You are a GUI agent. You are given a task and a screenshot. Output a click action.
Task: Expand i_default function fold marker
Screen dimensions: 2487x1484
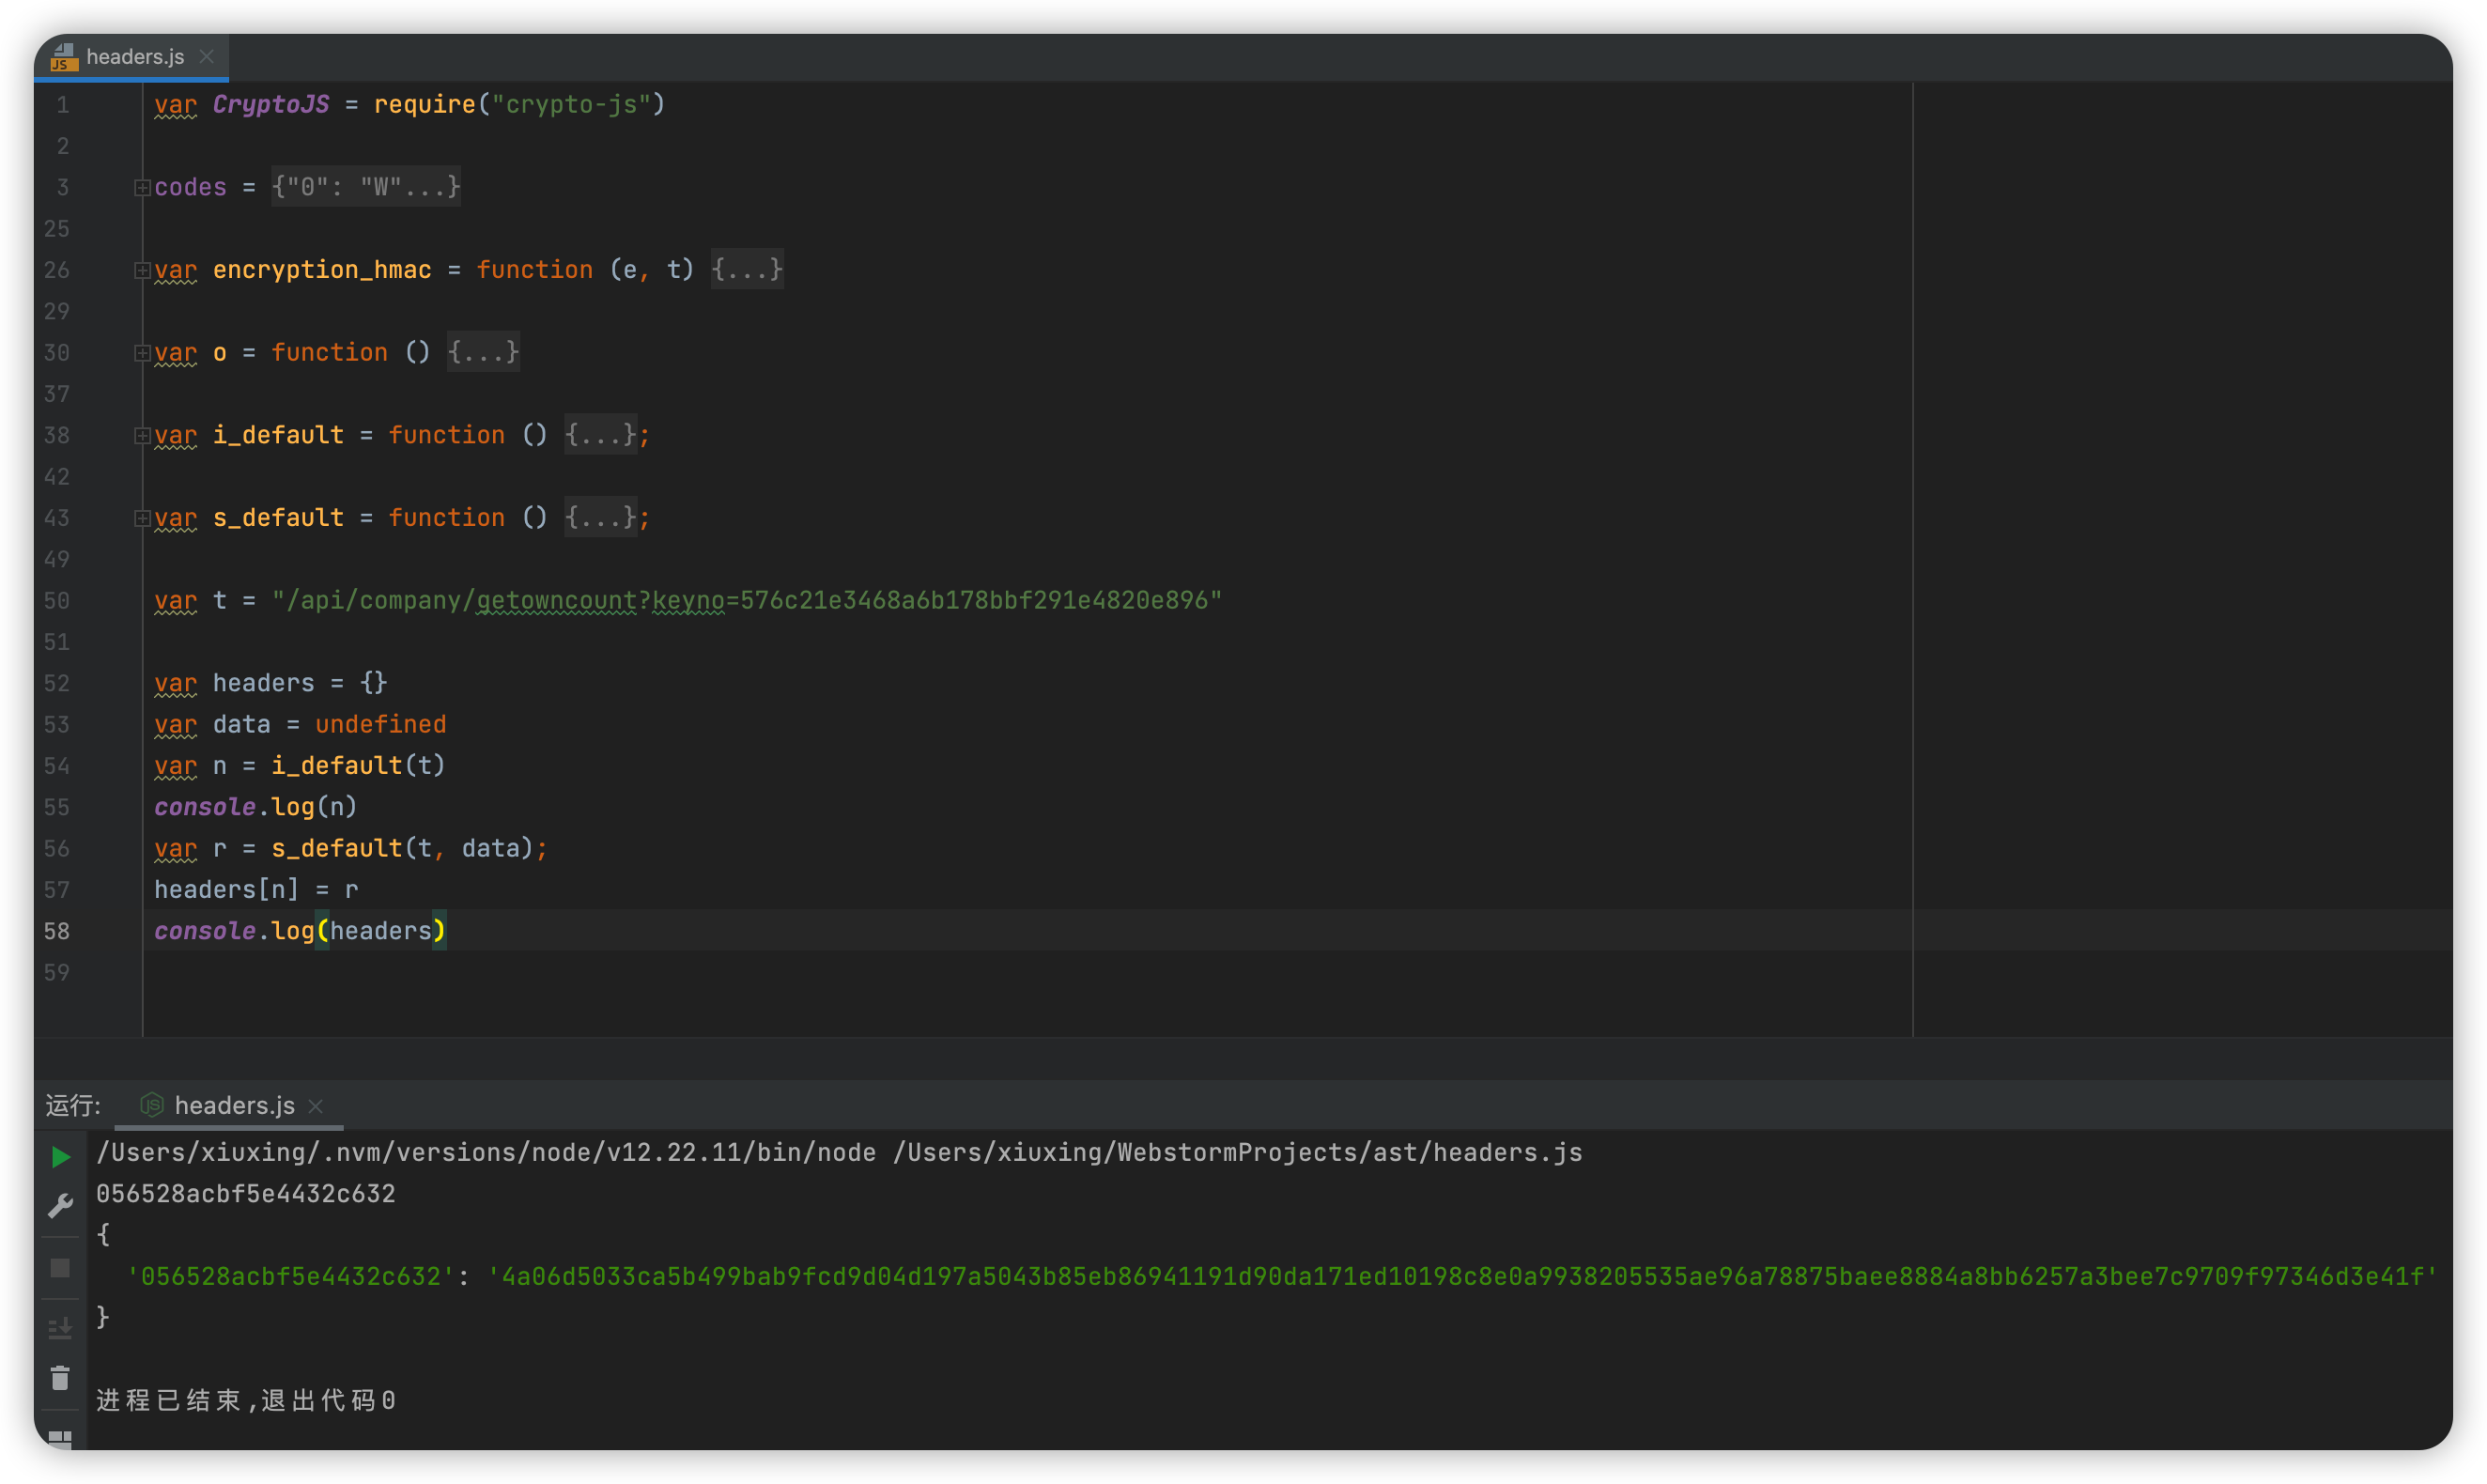pos(142,435)
